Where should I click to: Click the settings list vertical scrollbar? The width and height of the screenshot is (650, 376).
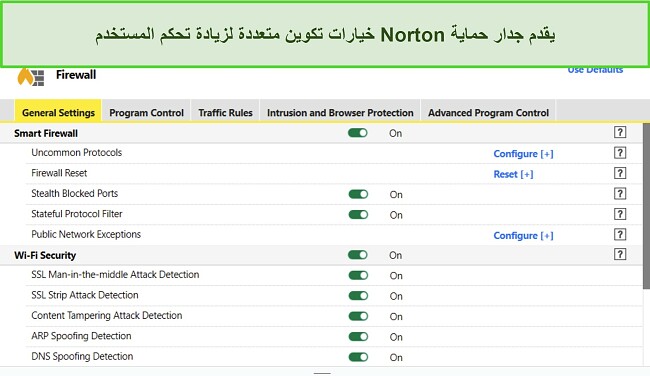click(x=646, y=206)
